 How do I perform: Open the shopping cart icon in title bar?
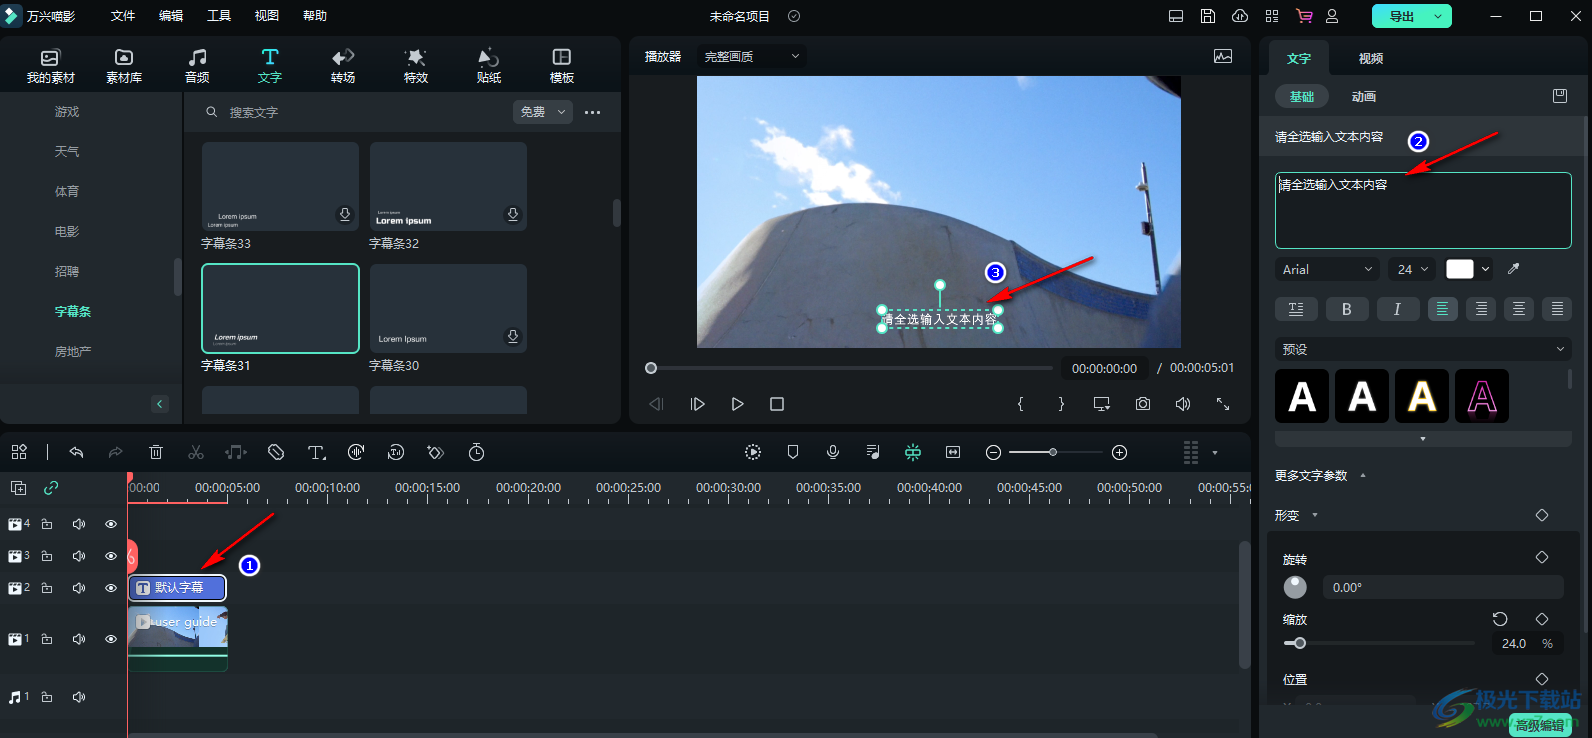(1304, 16)
